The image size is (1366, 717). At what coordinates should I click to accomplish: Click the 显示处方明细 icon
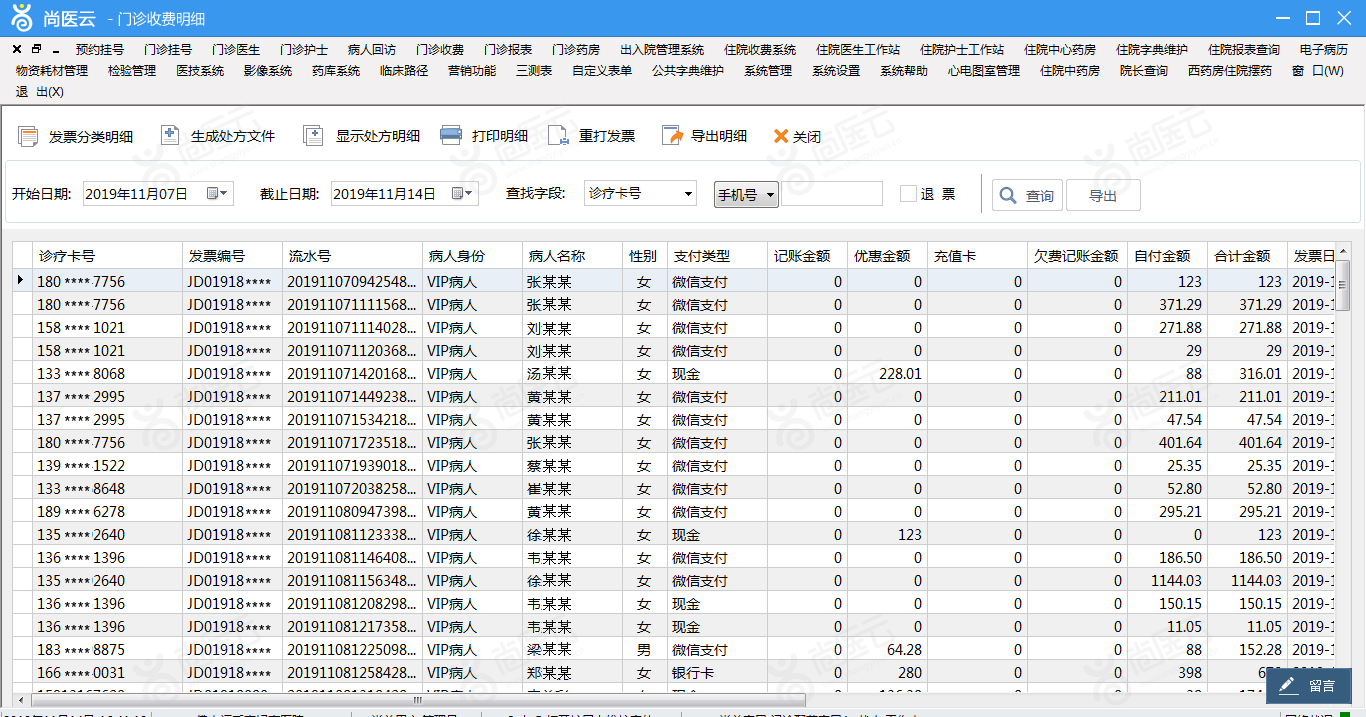[313, 136]
